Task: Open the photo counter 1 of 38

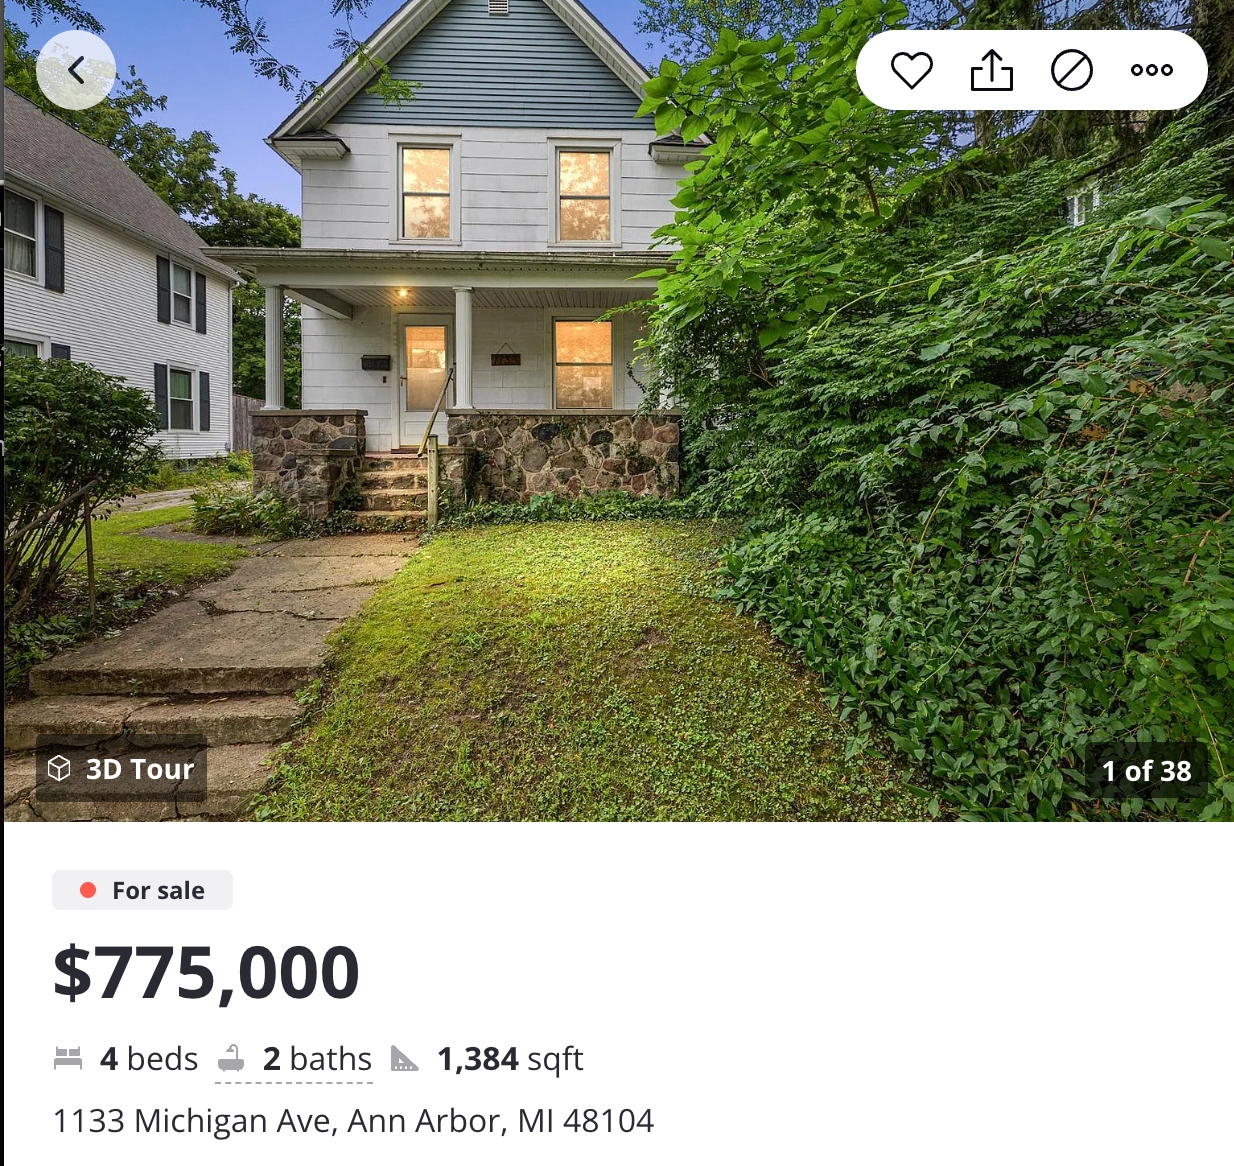Action: point(1146,771)
